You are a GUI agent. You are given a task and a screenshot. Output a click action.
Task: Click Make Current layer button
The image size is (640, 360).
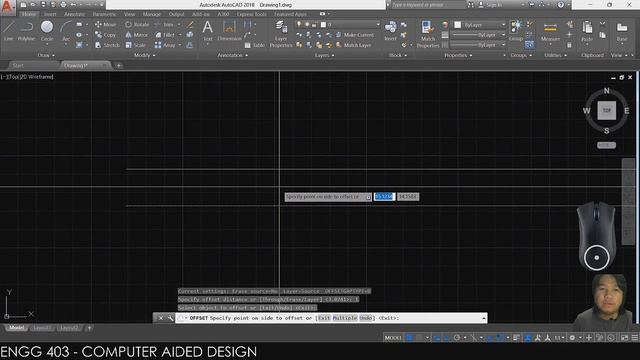pos(355,35)
